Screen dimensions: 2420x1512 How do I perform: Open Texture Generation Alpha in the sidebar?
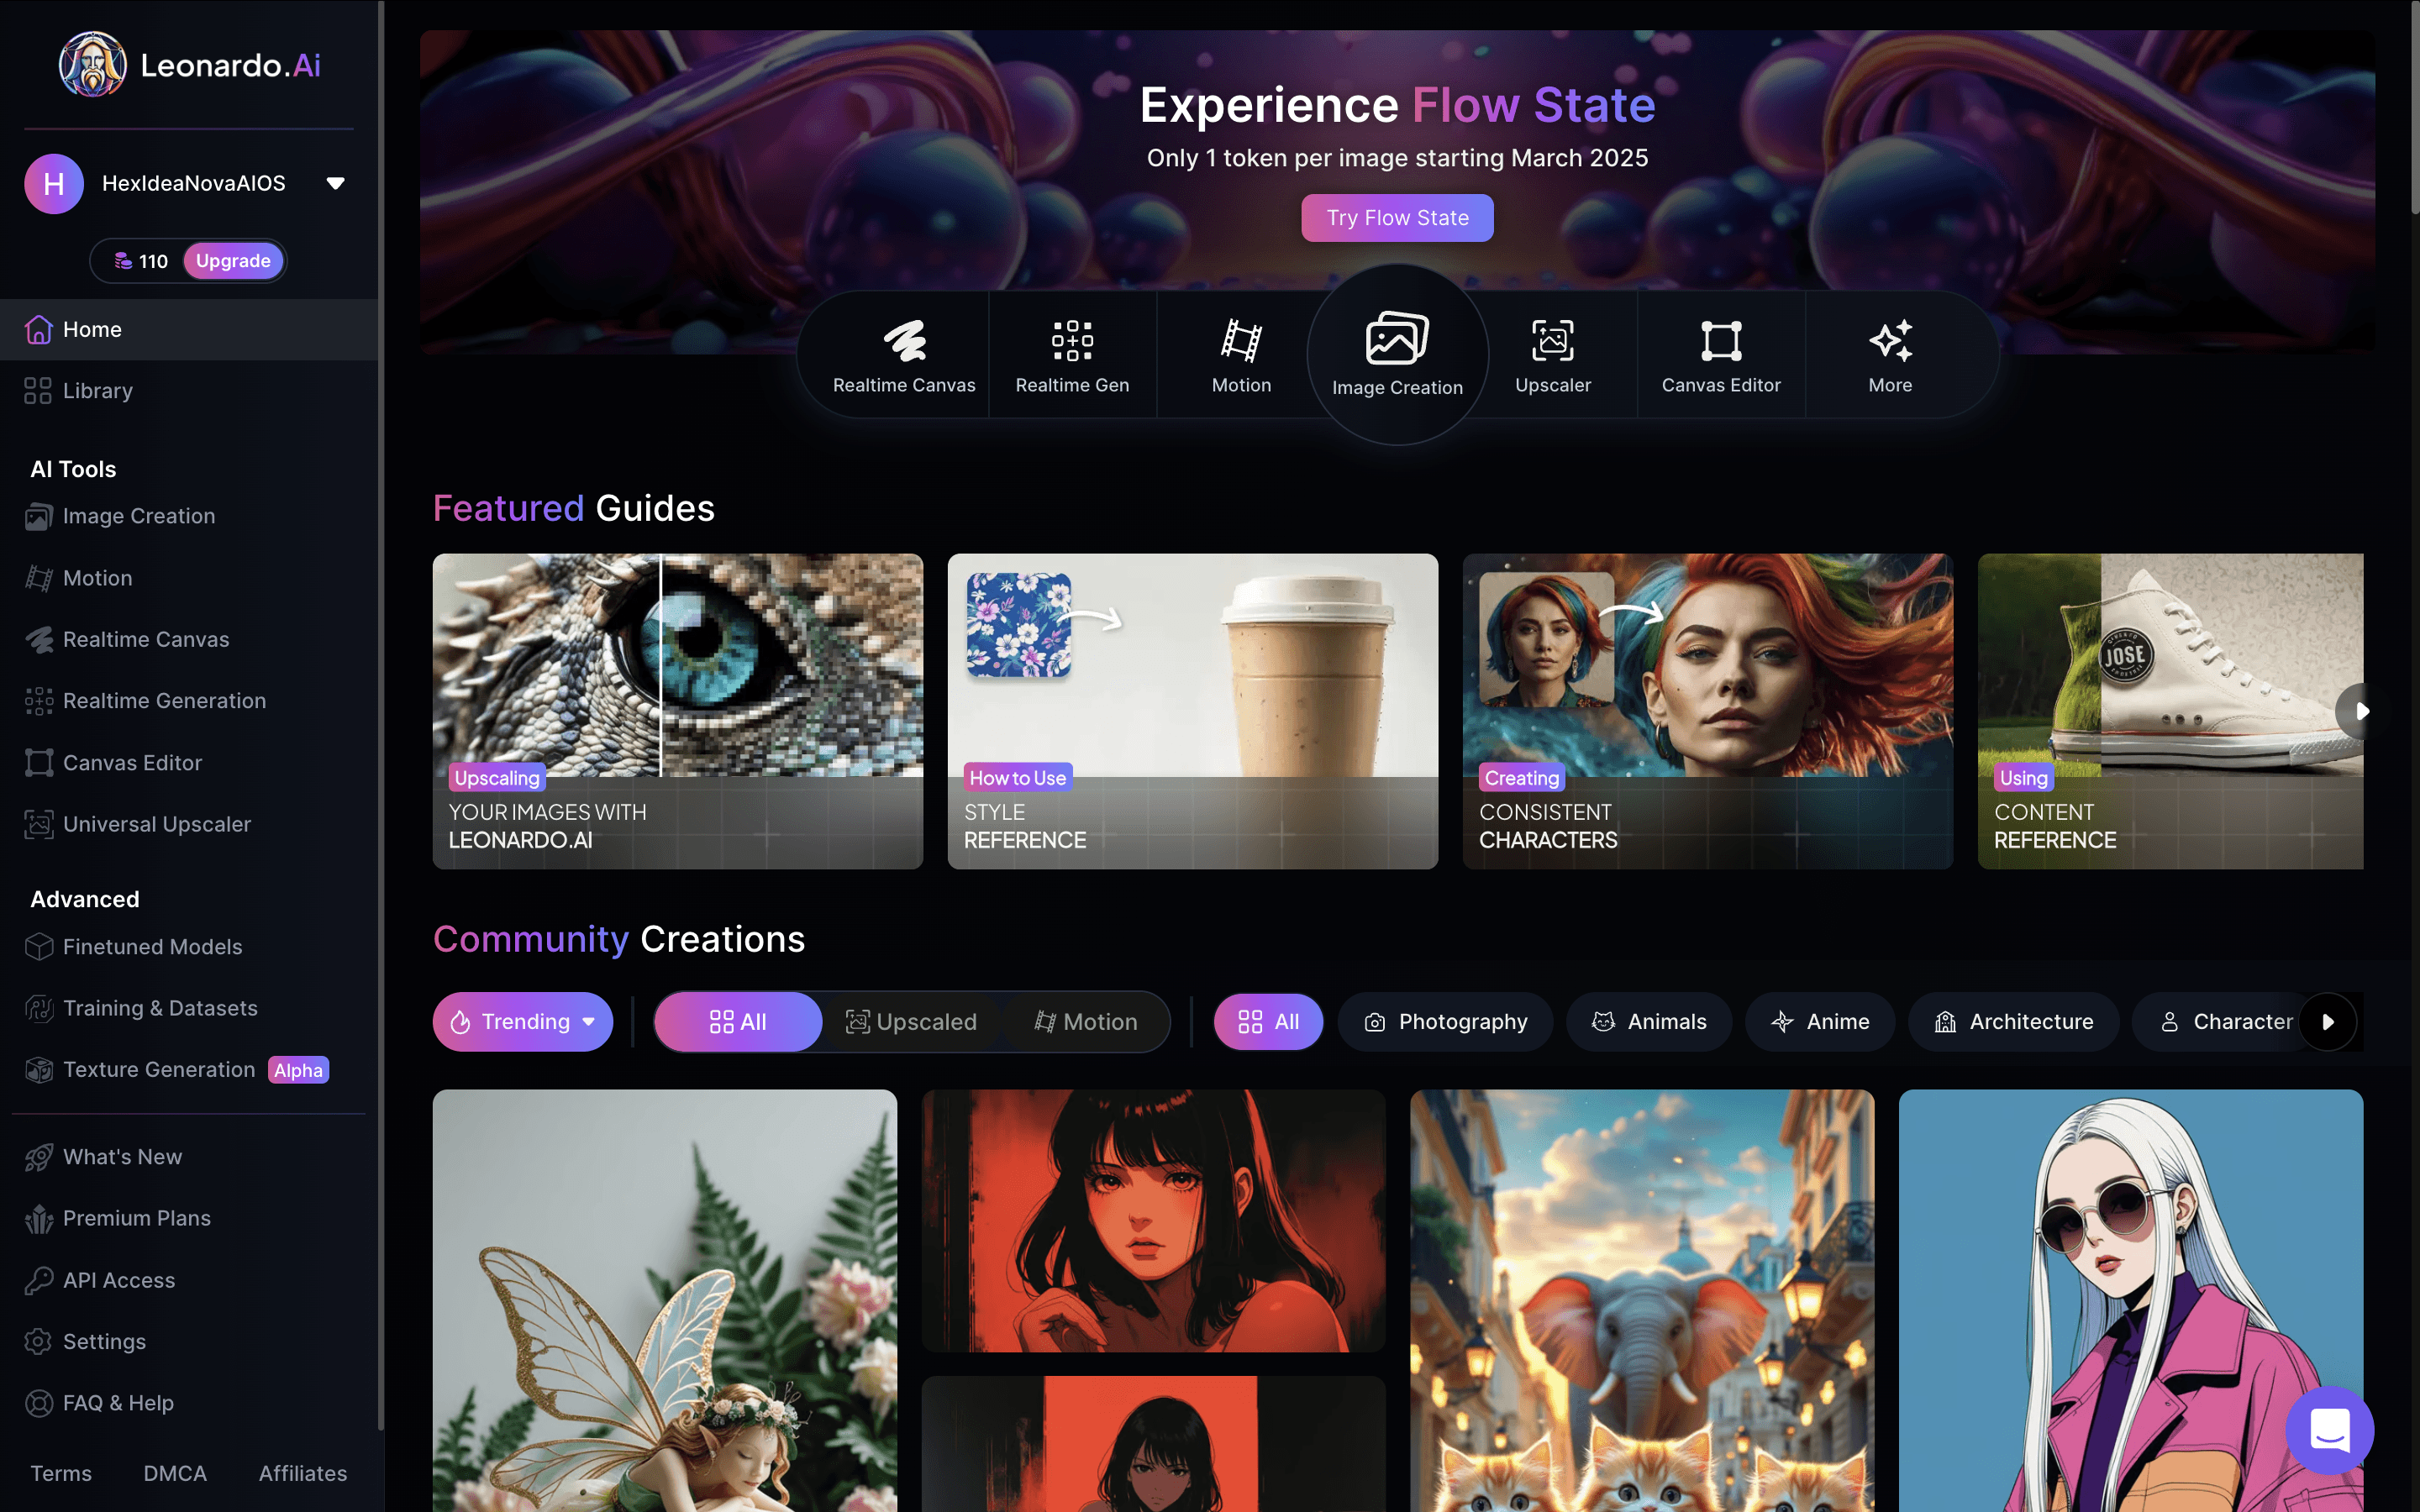point(189,1070)
